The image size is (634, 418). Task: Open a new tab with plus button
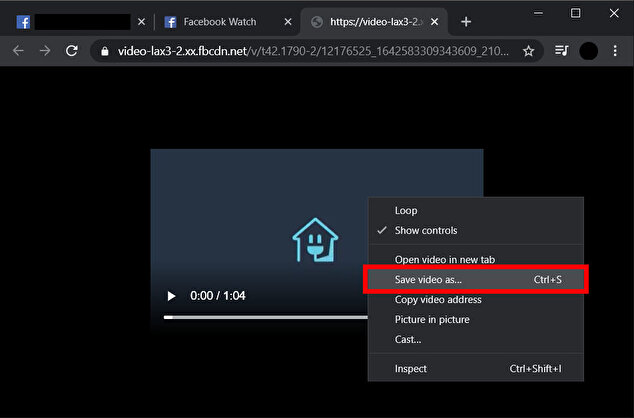click(x=466, y=21)
